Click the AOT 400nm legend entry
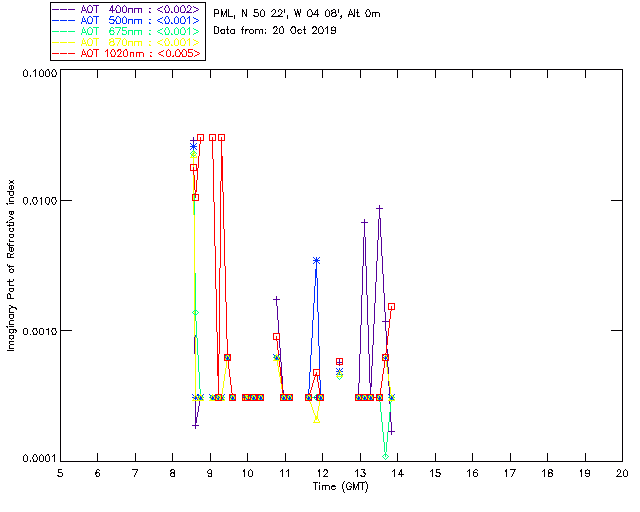The height and width of the screenshot is (512, 640). [127, 9]
